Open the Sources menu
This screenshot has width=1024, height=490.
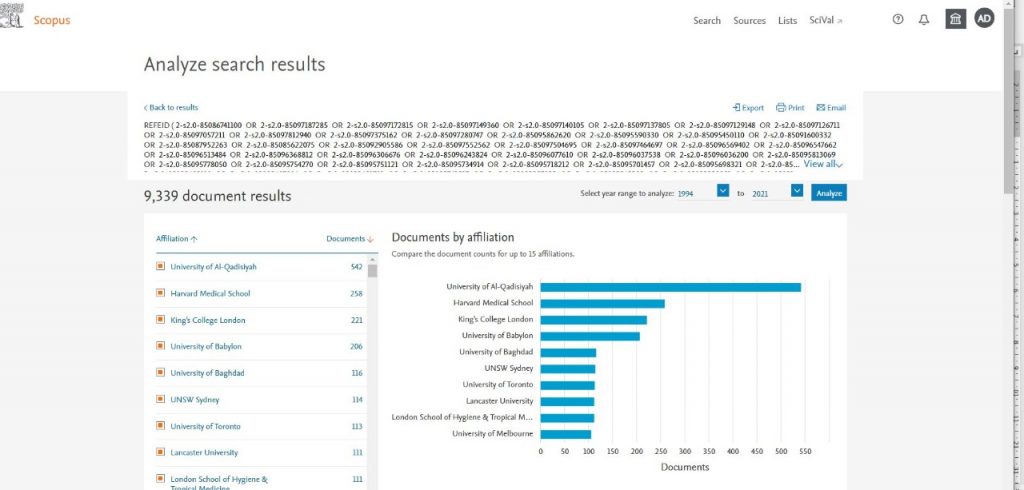point(749,20)
